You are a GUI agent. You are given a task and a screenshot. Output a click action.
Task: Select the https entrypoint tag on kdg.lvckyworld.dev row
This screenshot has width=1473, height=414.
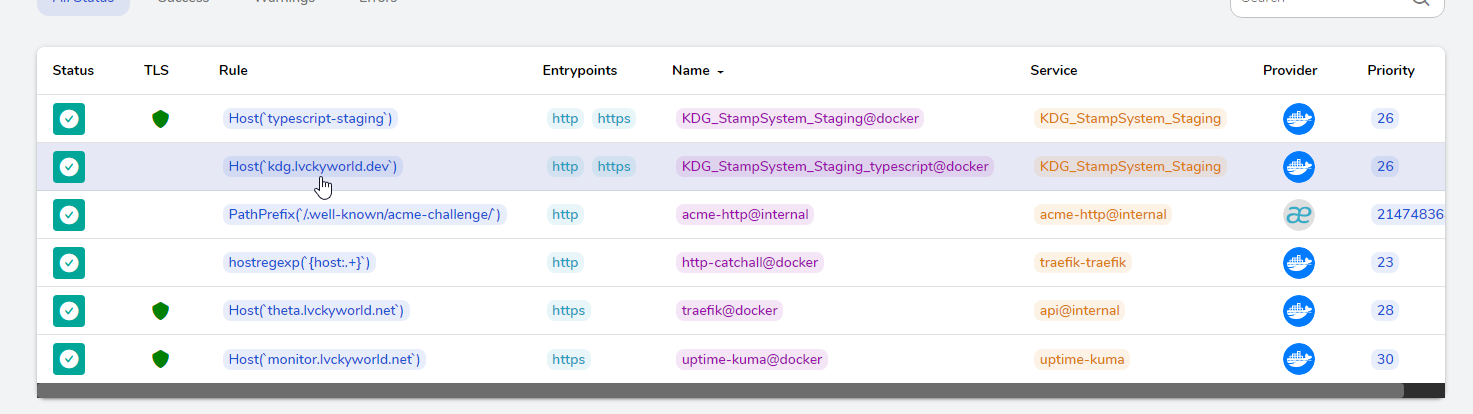click(614, 167)
